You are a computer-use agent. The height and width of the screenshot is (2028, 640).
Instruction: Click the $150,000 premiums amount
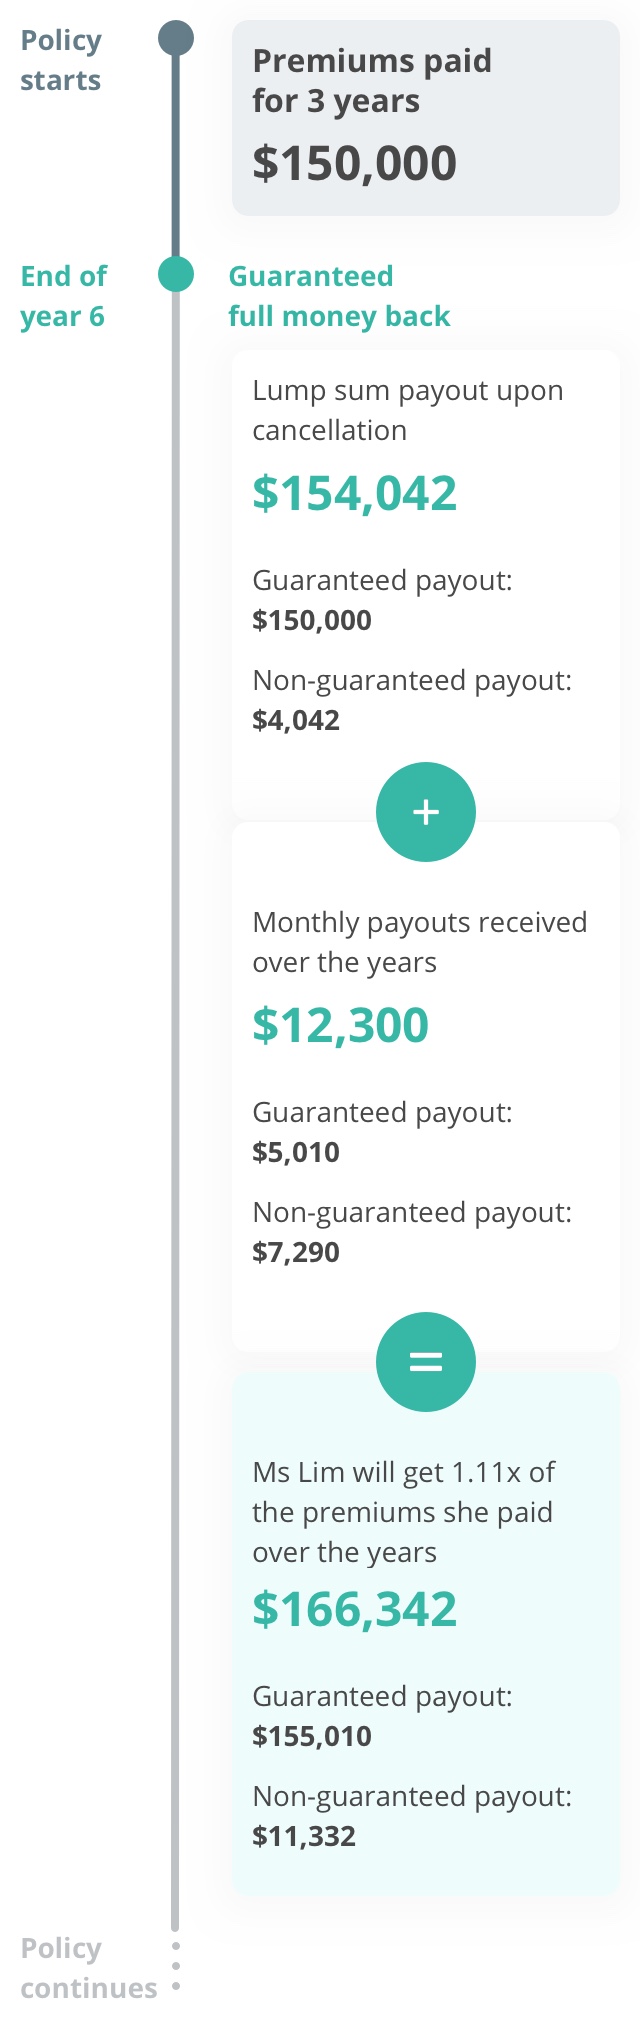click(x=354, y=163)
